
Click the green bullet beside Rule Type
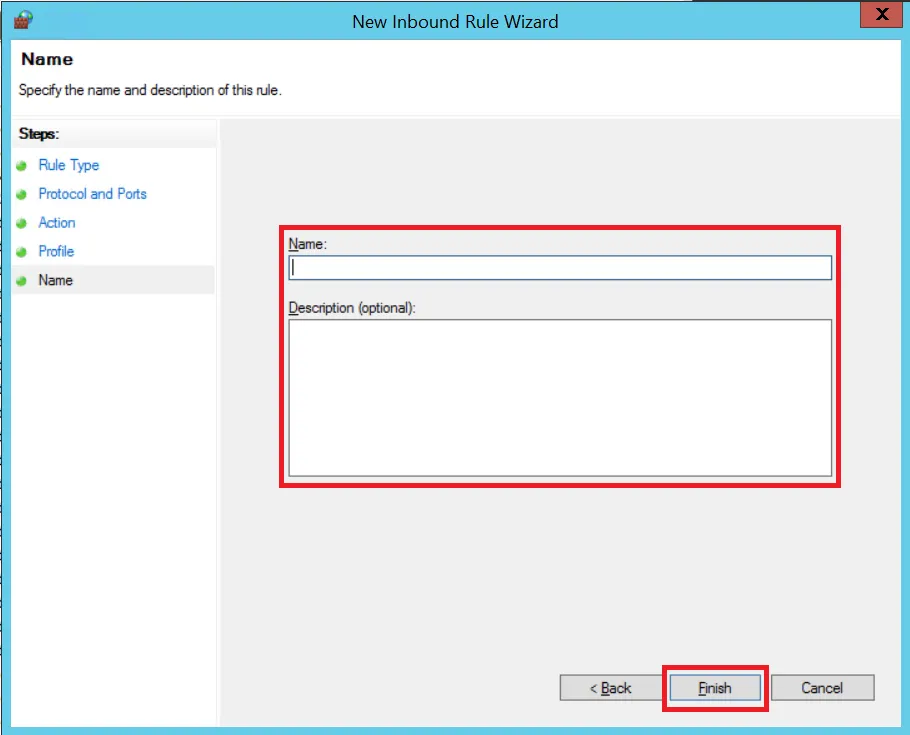point(21,166)
